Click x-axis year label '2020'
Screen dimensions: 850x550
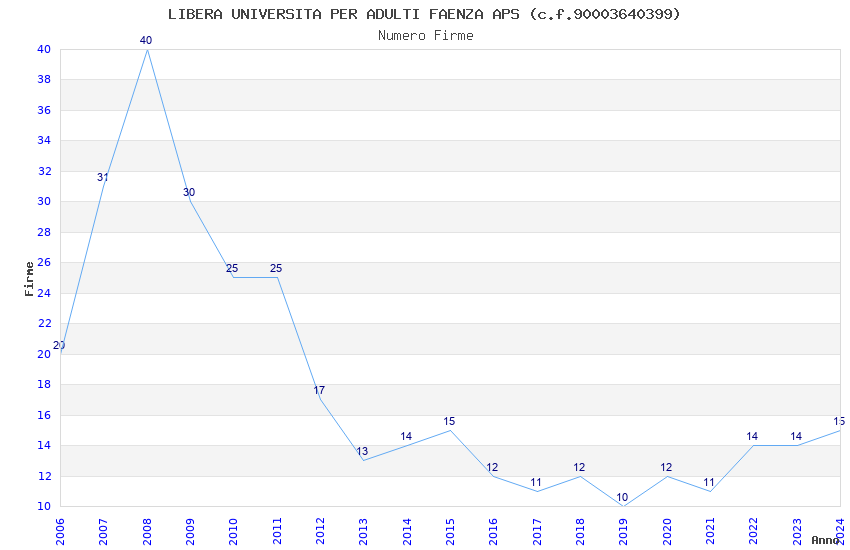coord(667,531)
